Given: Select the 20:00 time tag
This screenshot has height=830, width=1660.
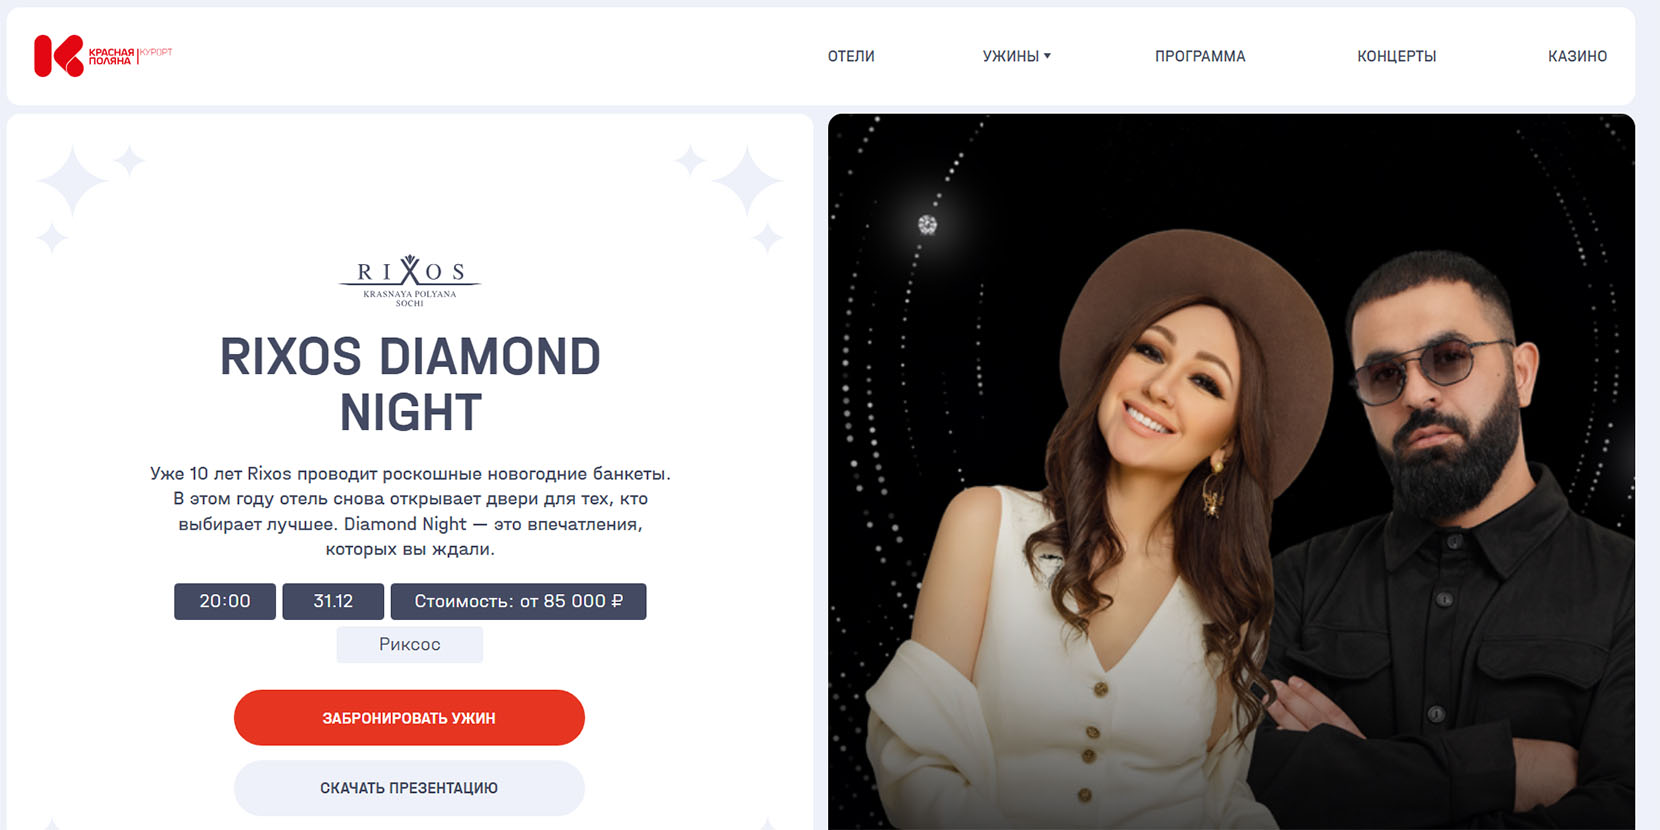Looking at the screenshot, I should pos(225,601).
